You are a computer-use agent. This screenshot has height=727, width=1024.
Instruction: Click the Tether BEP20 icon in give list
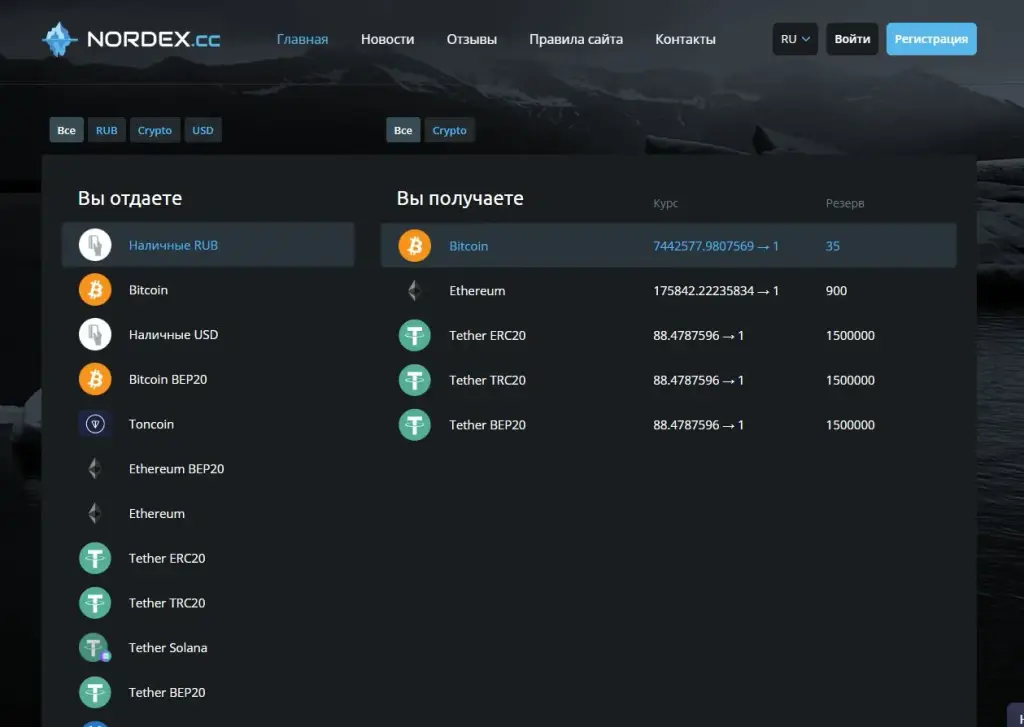point(95,692)
